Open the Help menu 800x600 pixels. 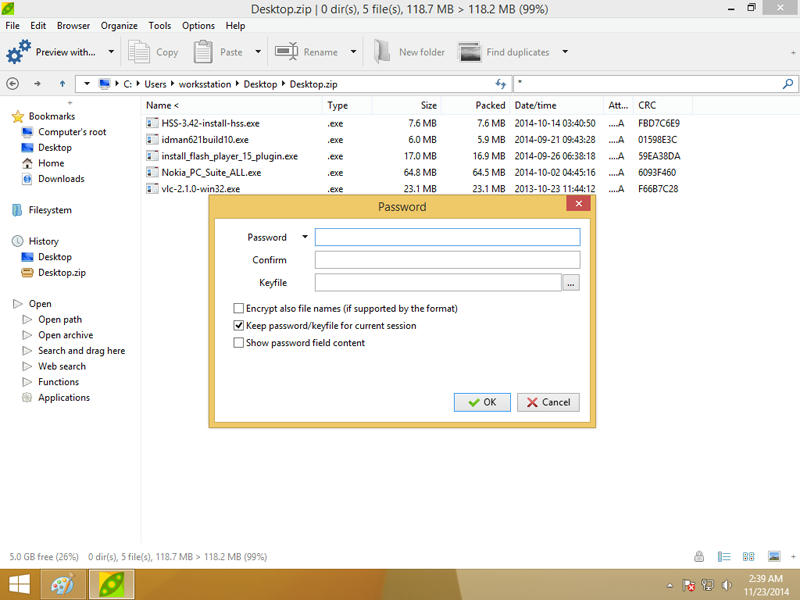coord(235,26)
